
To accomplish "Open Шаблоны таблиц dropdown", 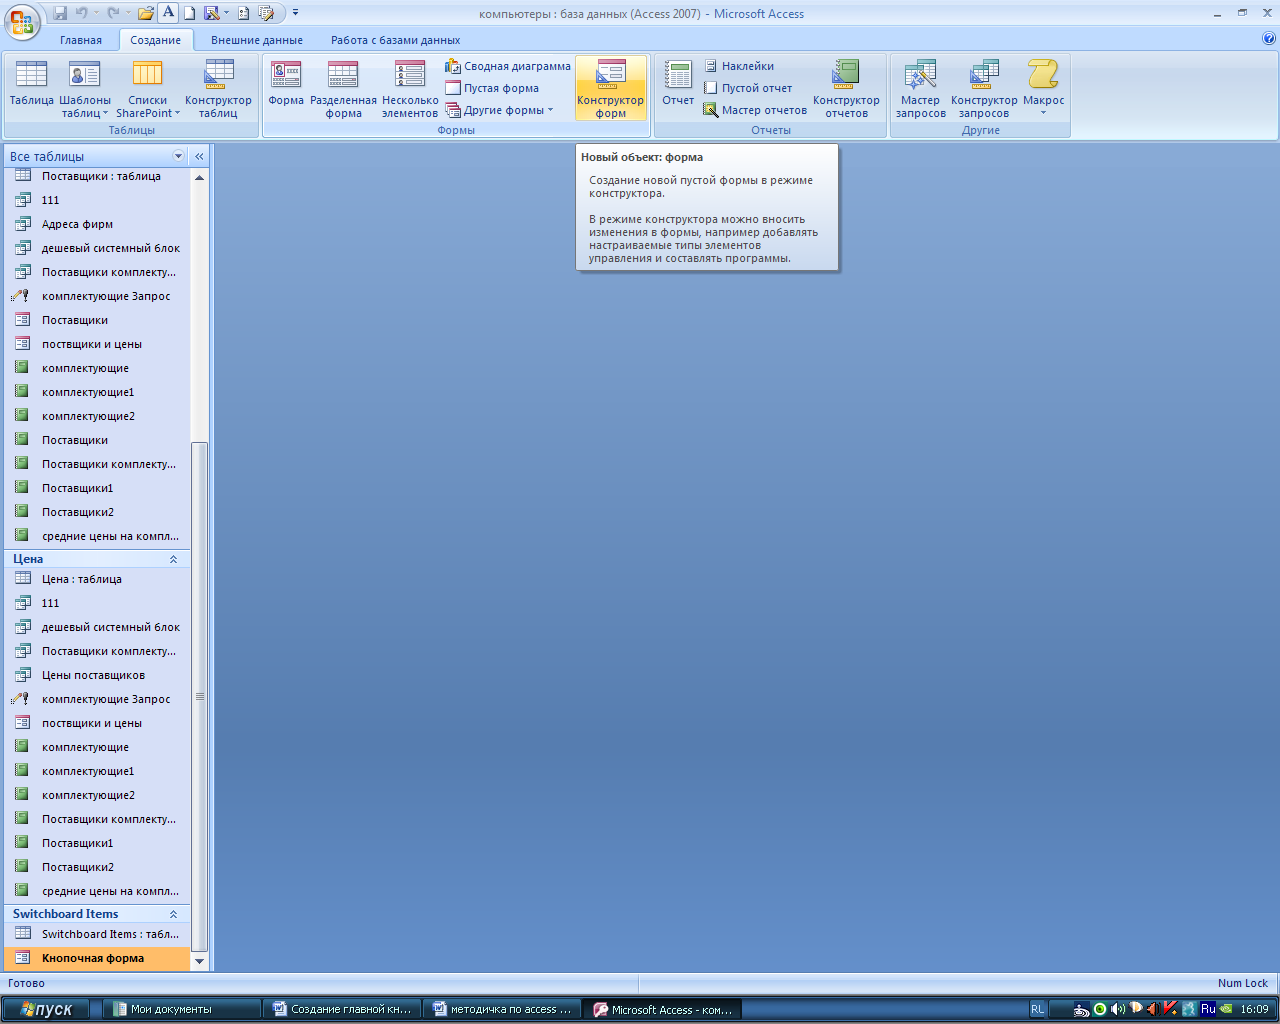I will click(x=85, y=89).
